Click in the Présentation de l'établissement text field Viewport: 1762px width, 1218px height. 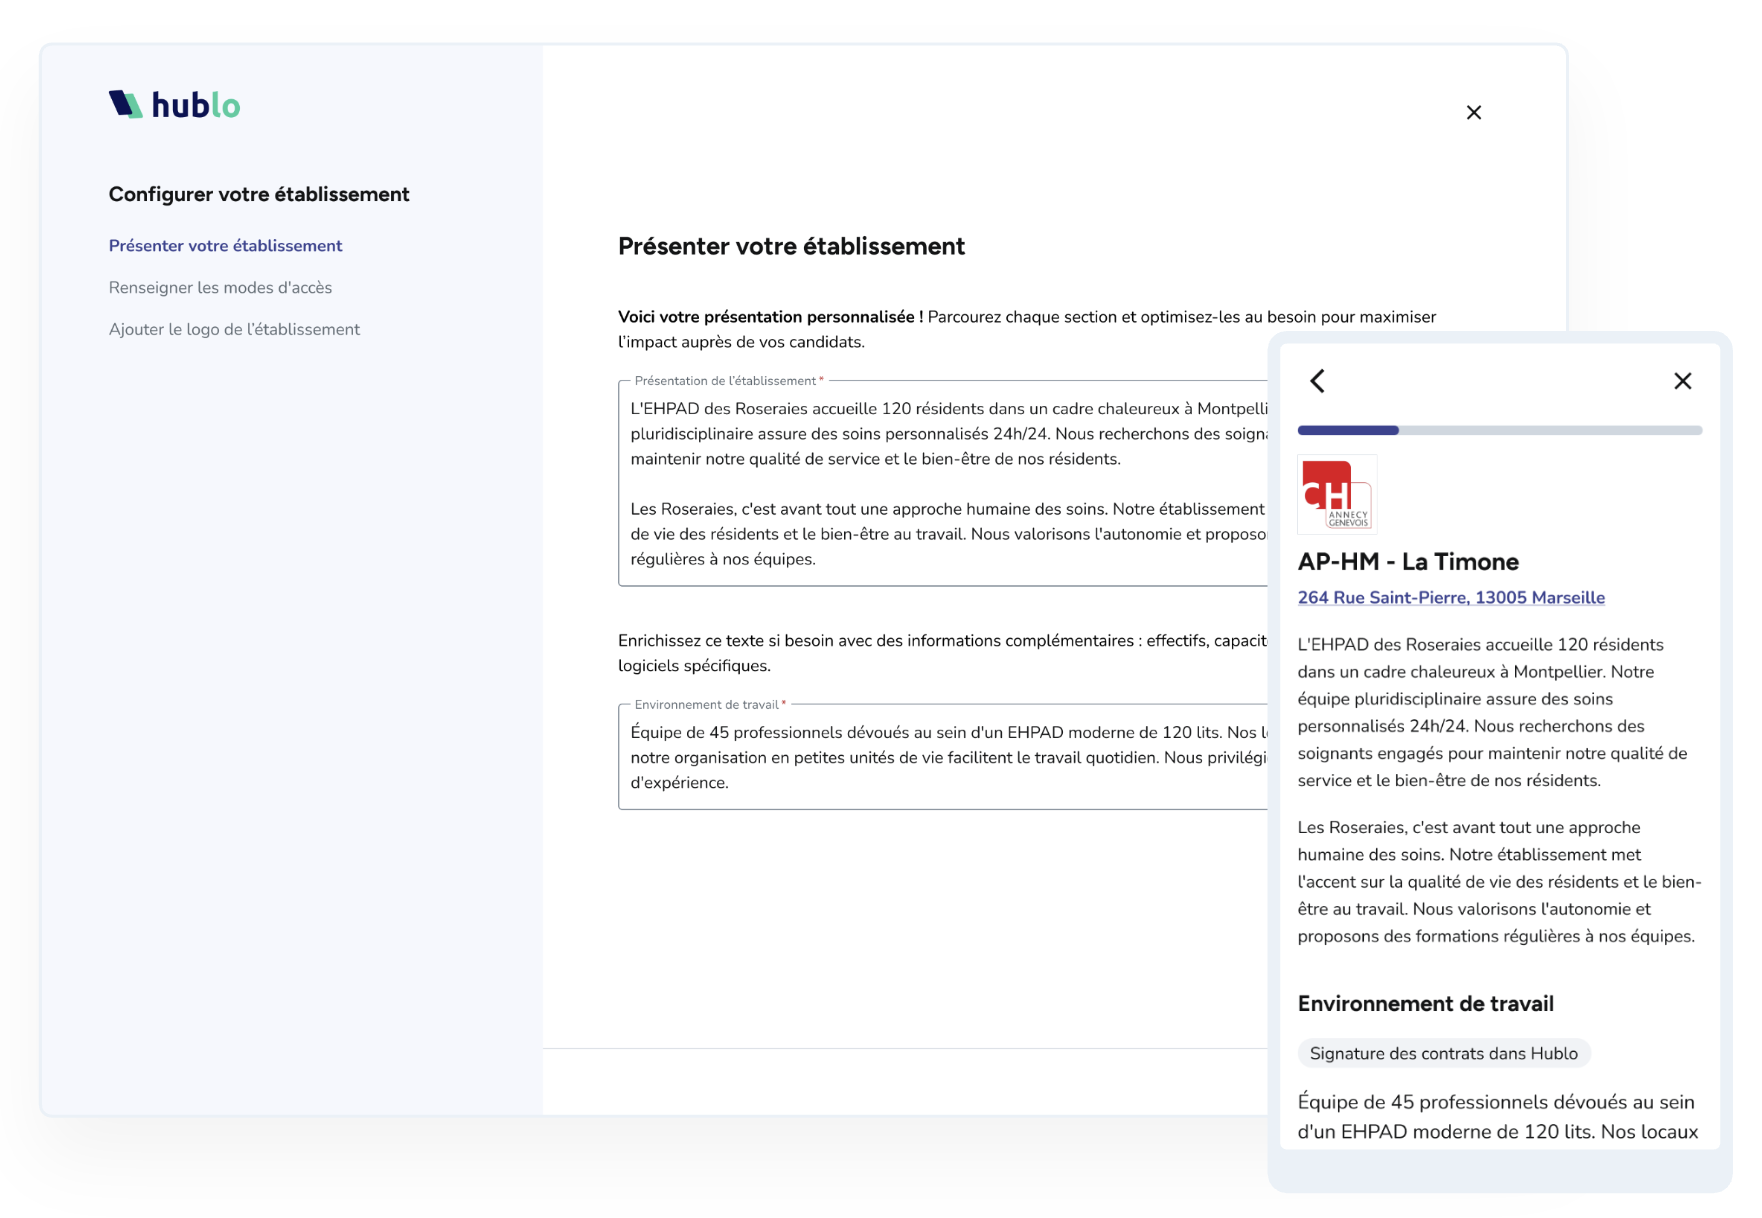pos(943,483)
